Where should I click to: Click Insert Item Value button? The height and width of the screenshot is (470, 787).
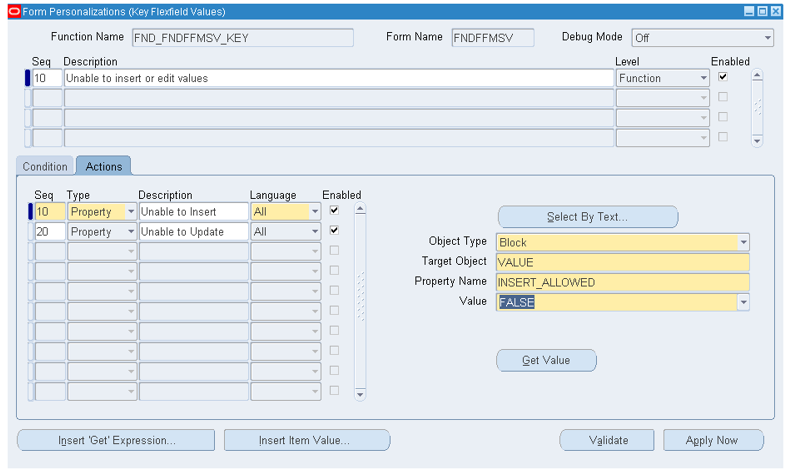(x=307, y=440)
